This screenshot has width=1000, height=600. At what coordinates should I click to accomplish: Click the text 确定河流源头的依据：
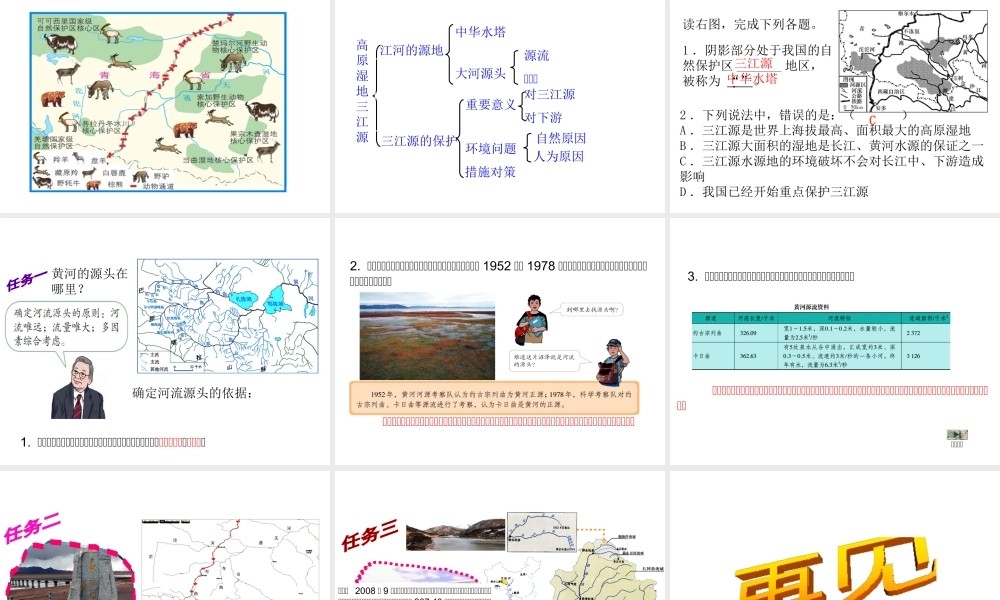pos(193,393)
